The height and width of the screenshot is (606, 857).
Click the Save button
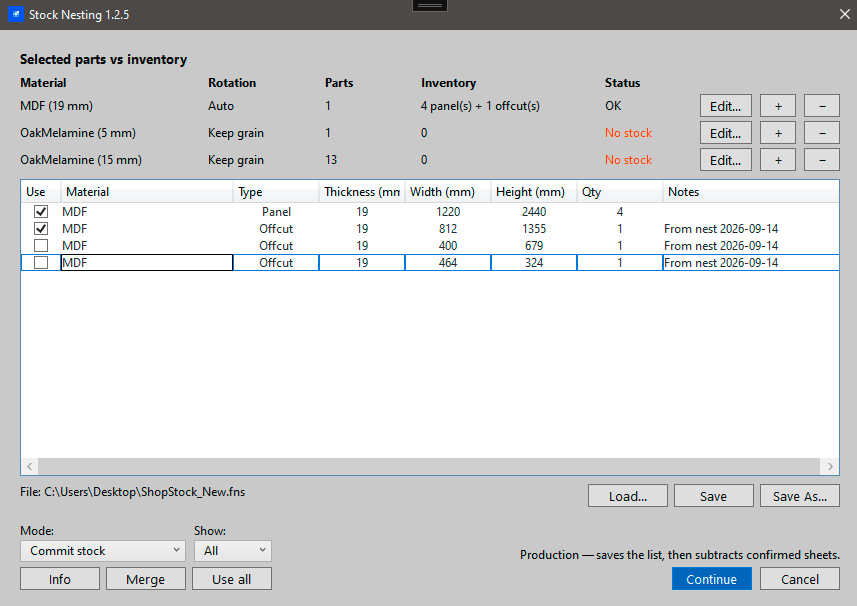pyautogui.click(x=713, y=496)
